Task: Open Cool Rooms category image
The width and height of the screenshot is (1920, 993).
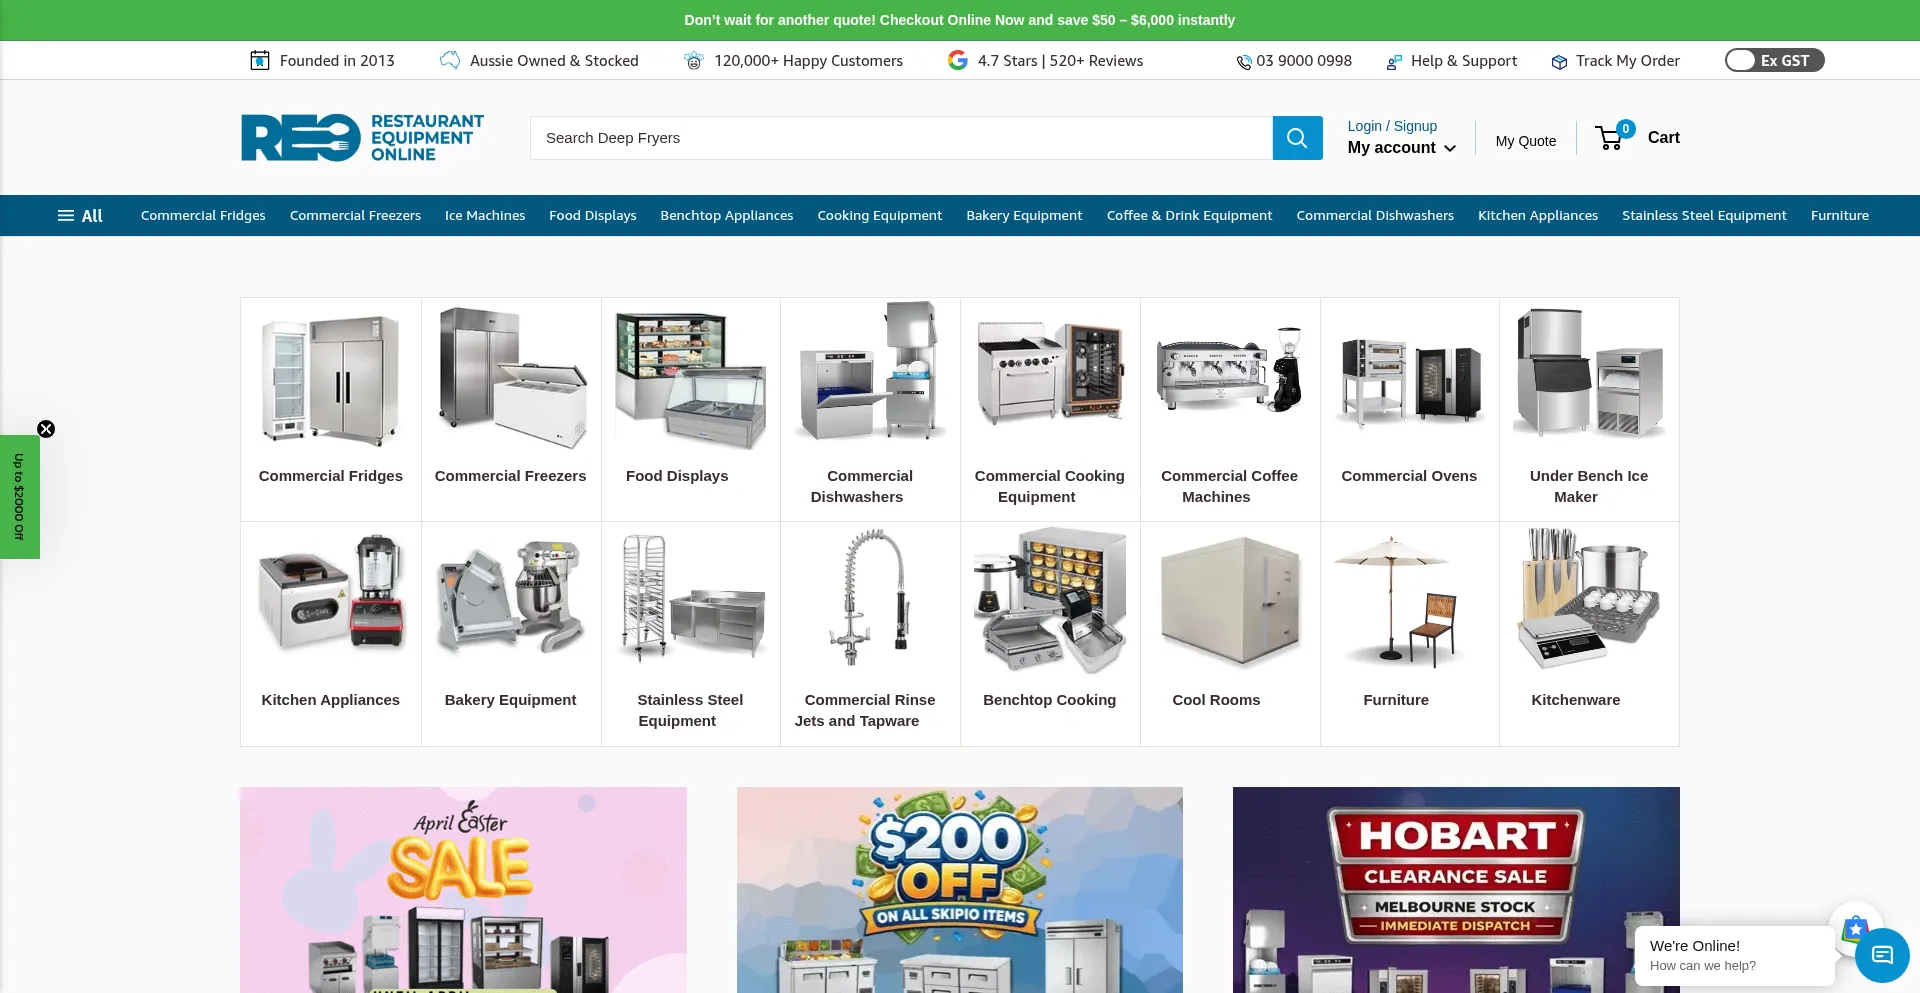Action: [1230, 600]
